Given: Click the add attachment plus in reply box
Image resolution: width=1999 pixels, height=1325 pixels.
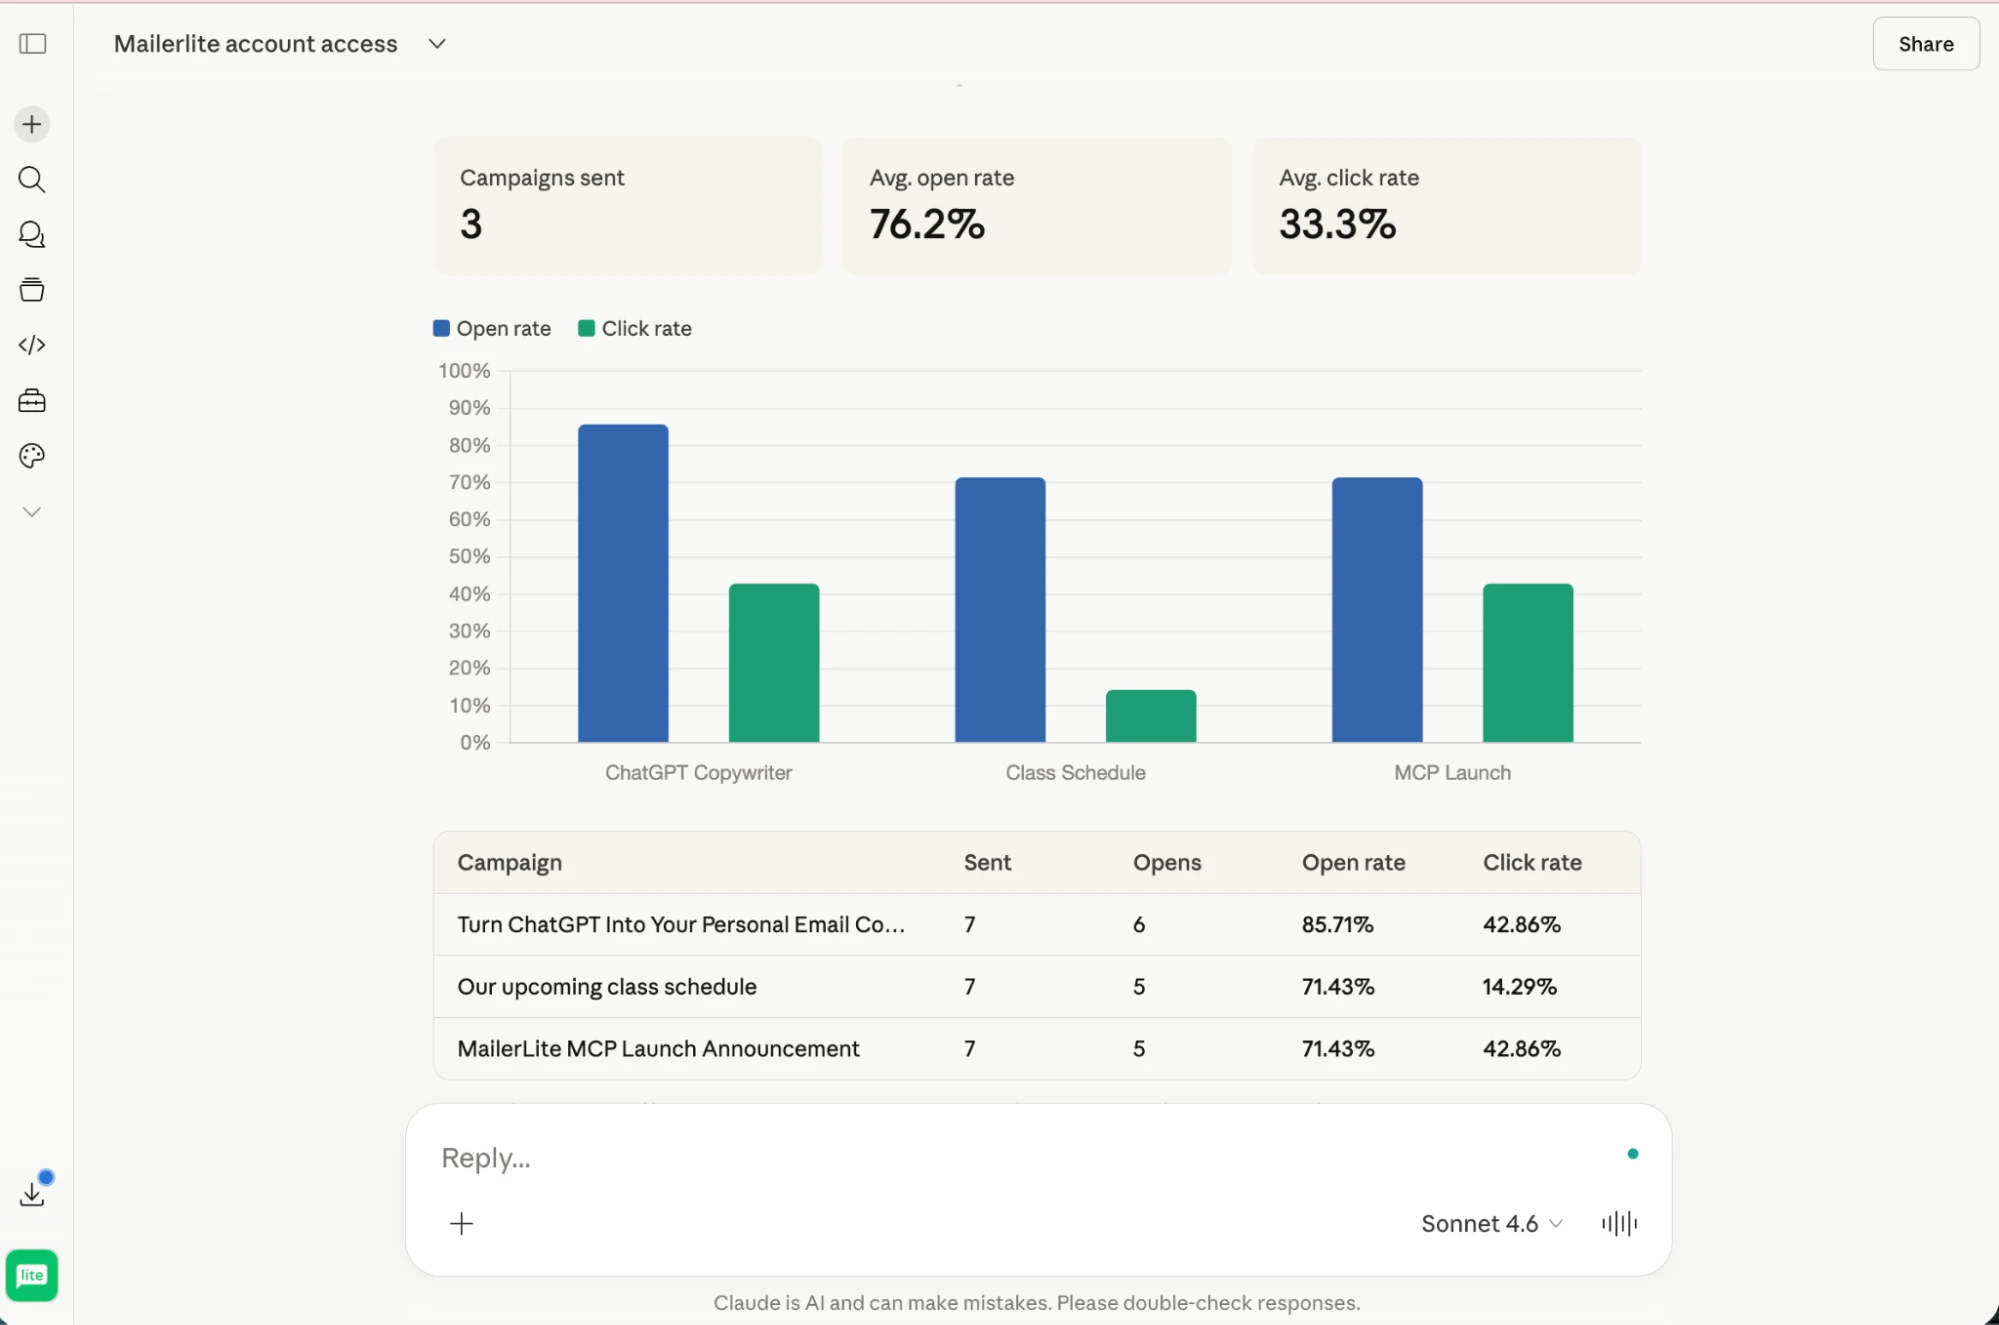Looking at the screenshot, I should tap(462, 1224).
